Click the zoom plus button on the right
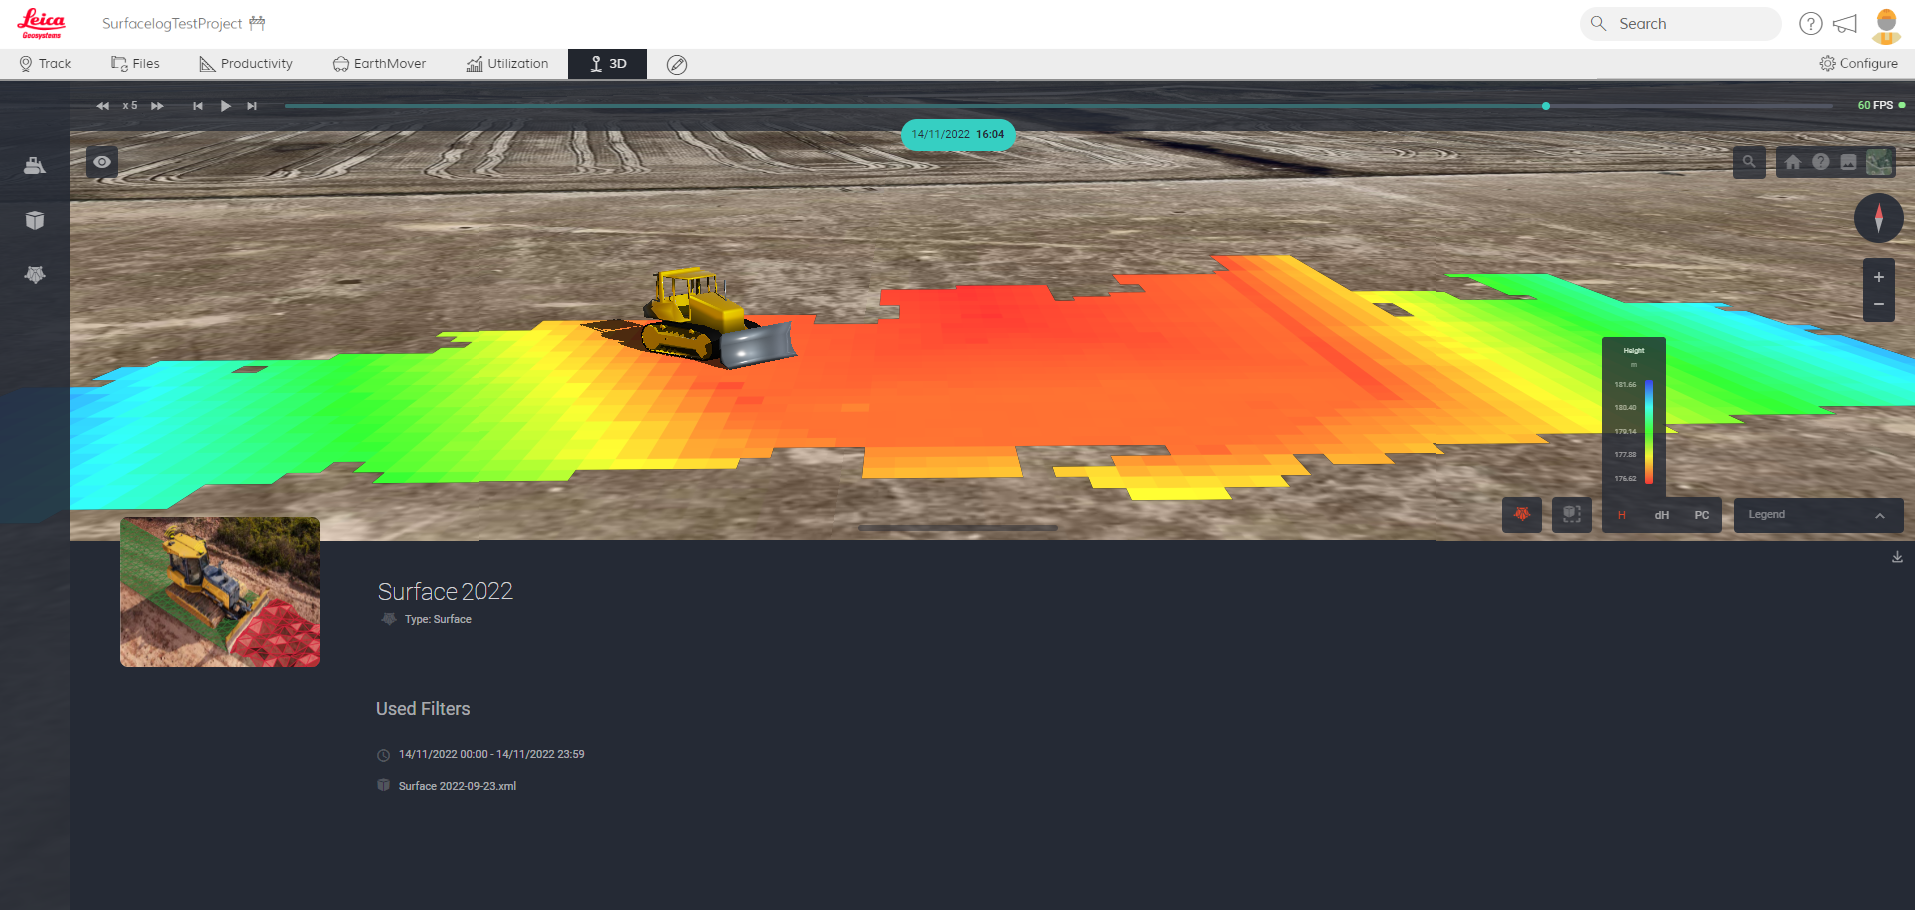The width and height of the screenshot is (1915, 910). (x=1878, y=277)
